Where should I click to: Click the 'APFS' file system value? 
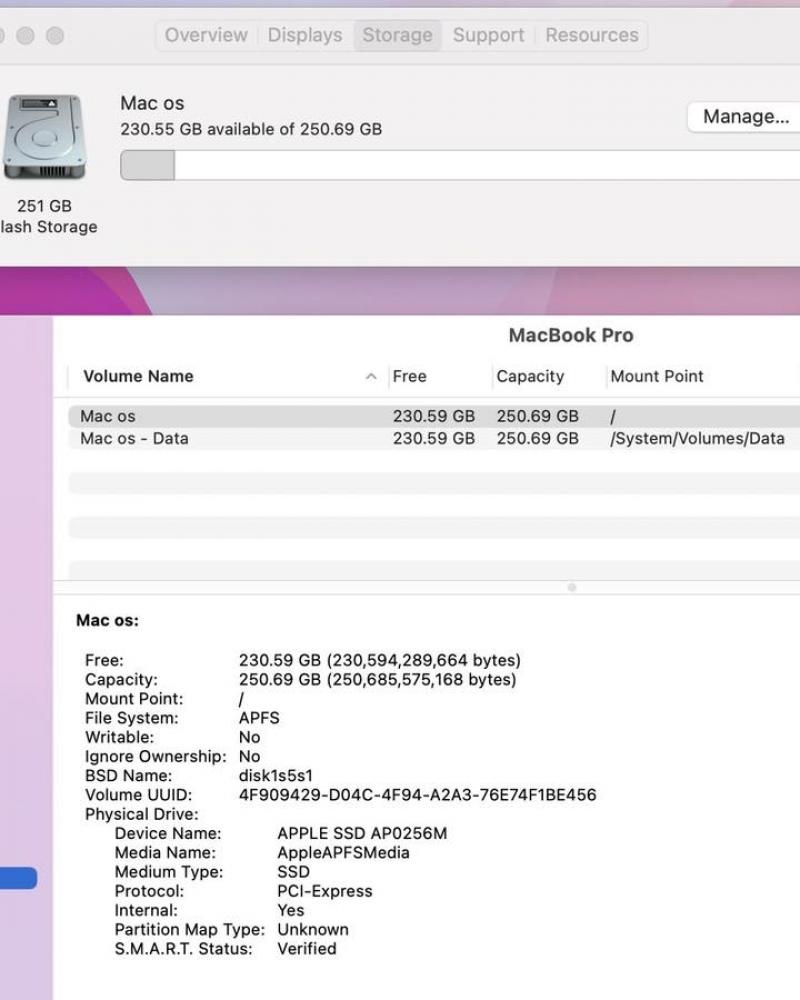259,718
